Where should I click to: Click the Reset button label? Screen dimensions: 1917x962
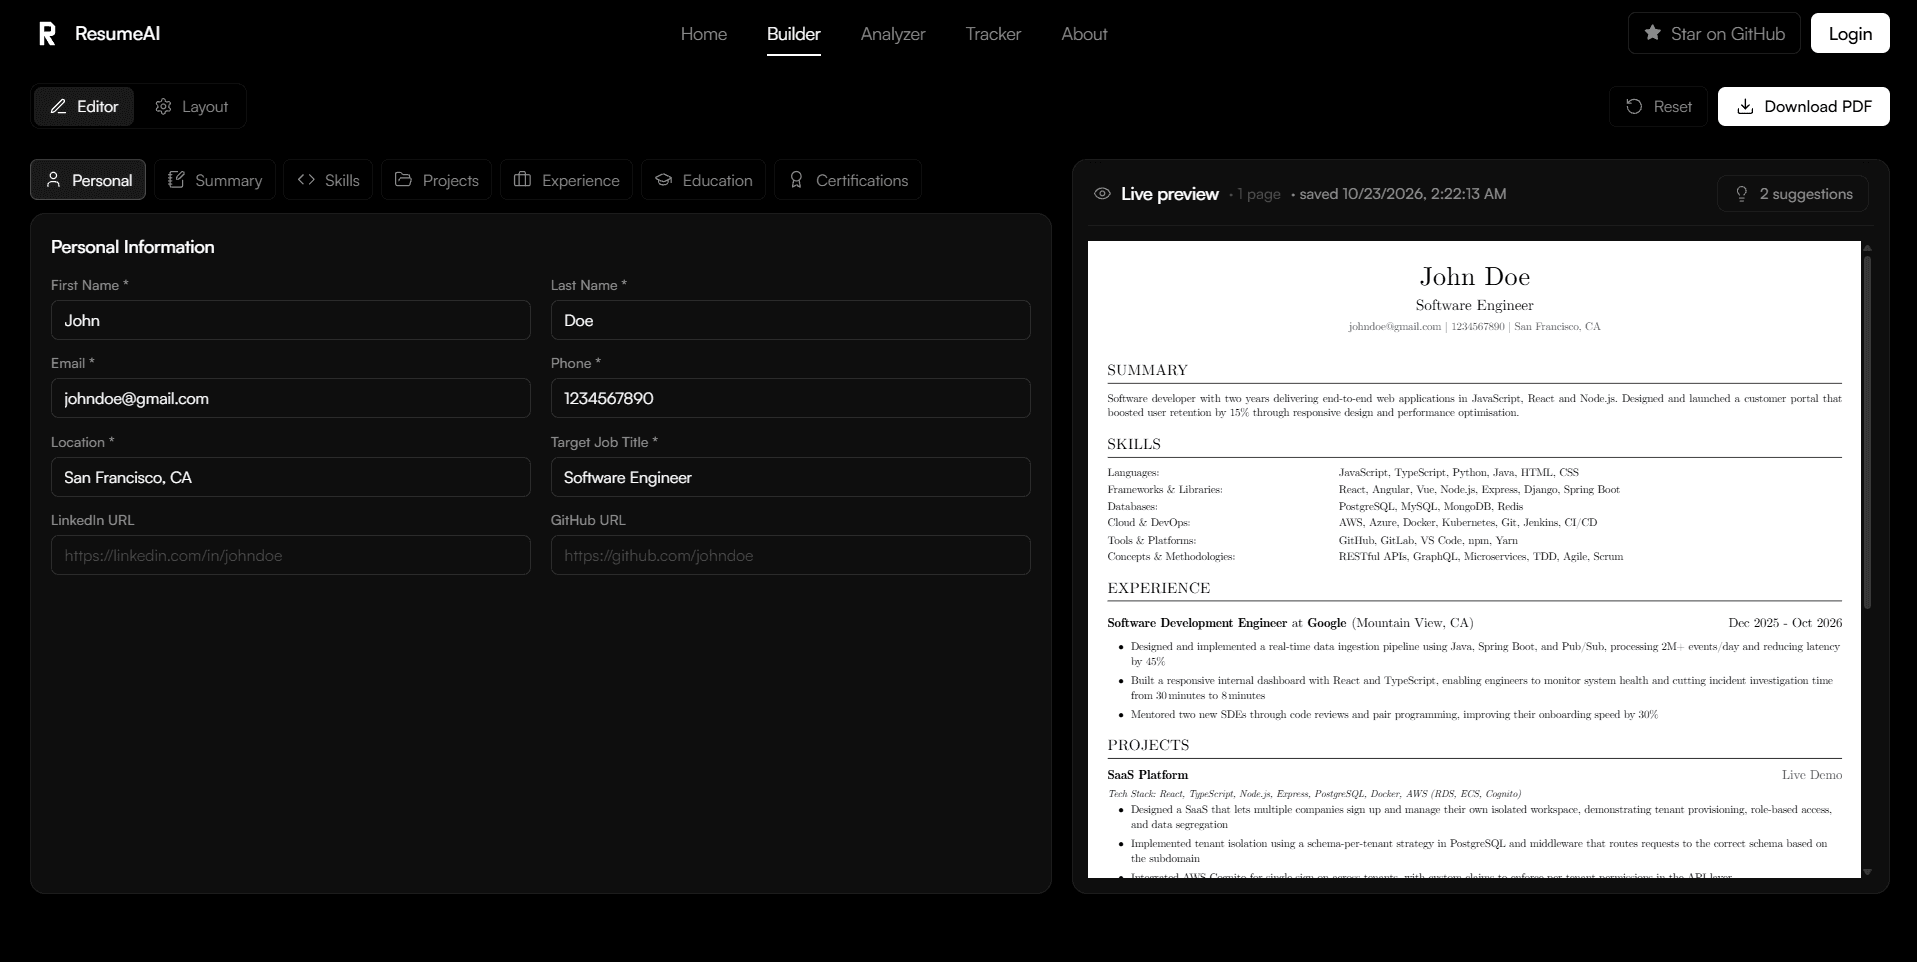point(1673,107)
